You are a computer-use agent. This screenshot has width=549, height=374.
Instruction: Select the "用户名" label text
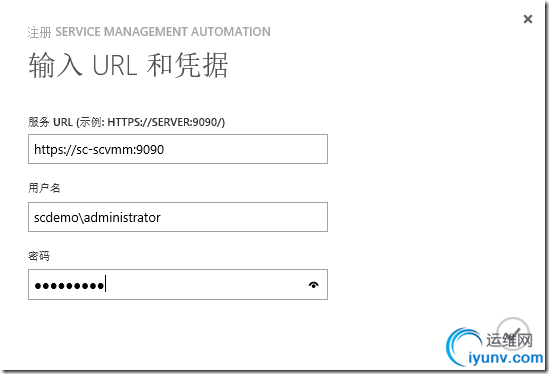(x=44, y=188)
